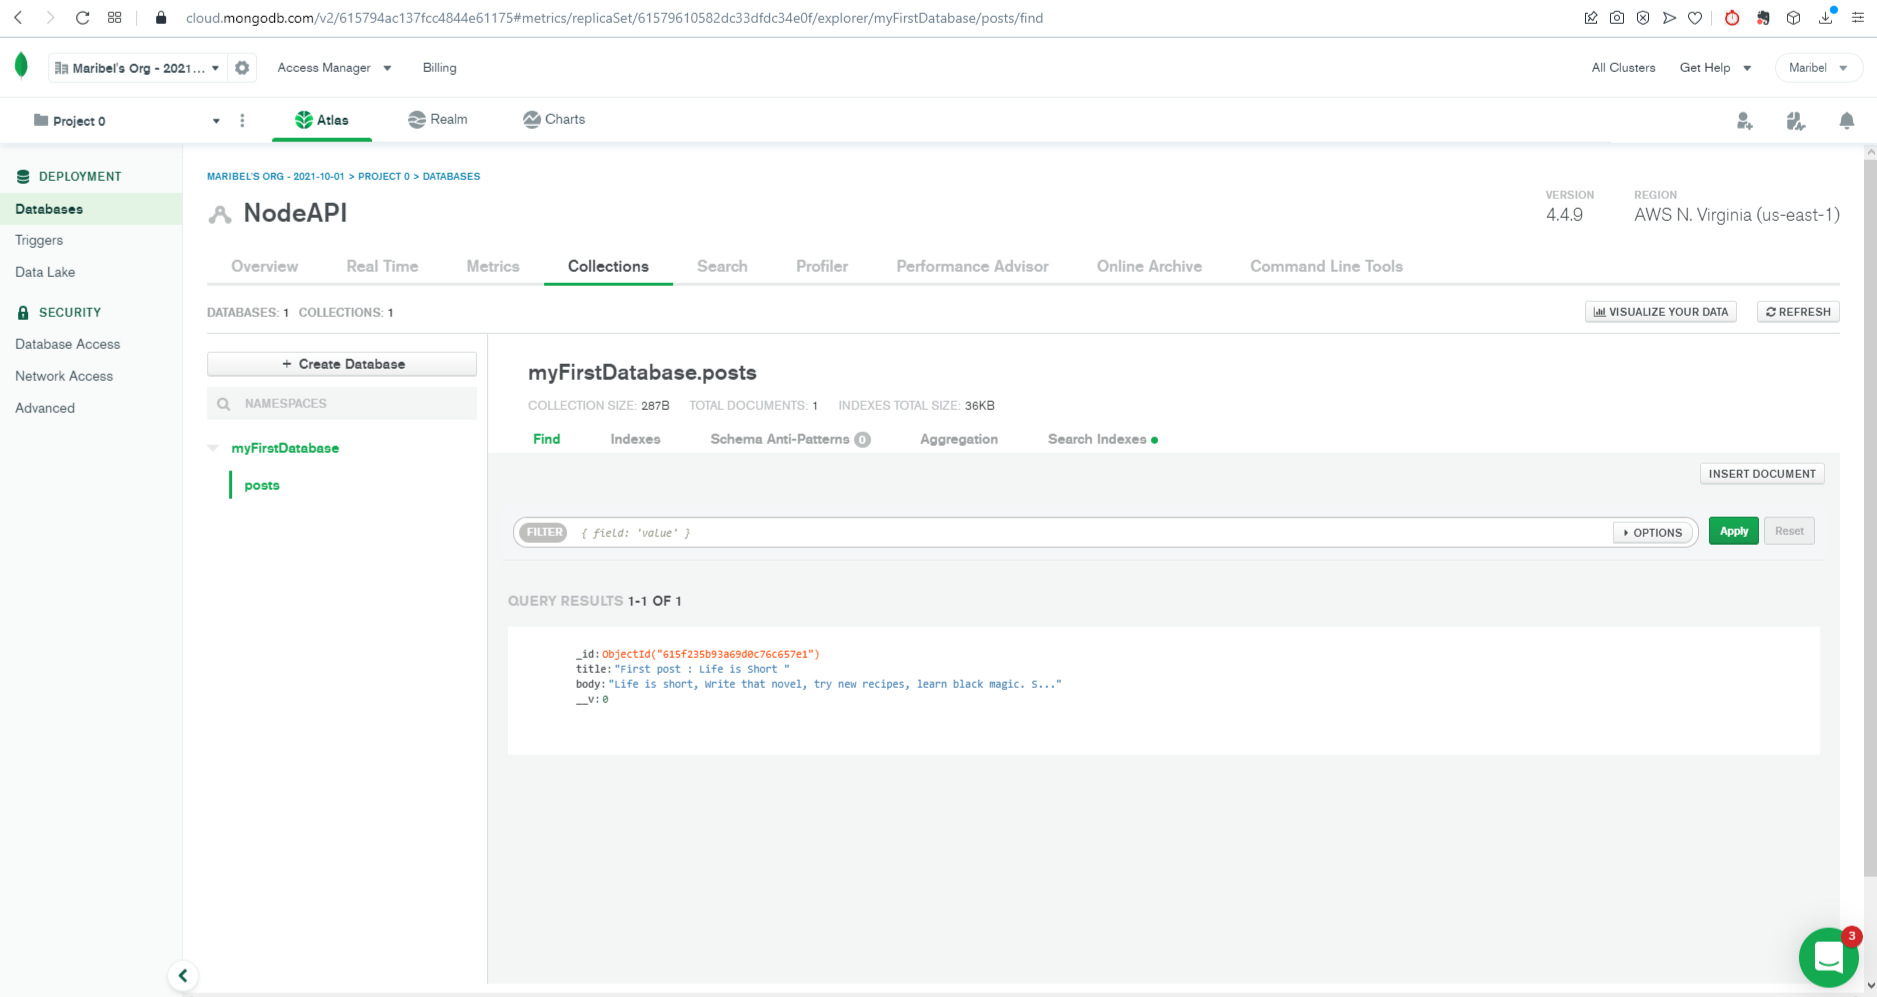Open project activity feed icon
This screenshot has height=997, width=1877.
coord(1796,121)
